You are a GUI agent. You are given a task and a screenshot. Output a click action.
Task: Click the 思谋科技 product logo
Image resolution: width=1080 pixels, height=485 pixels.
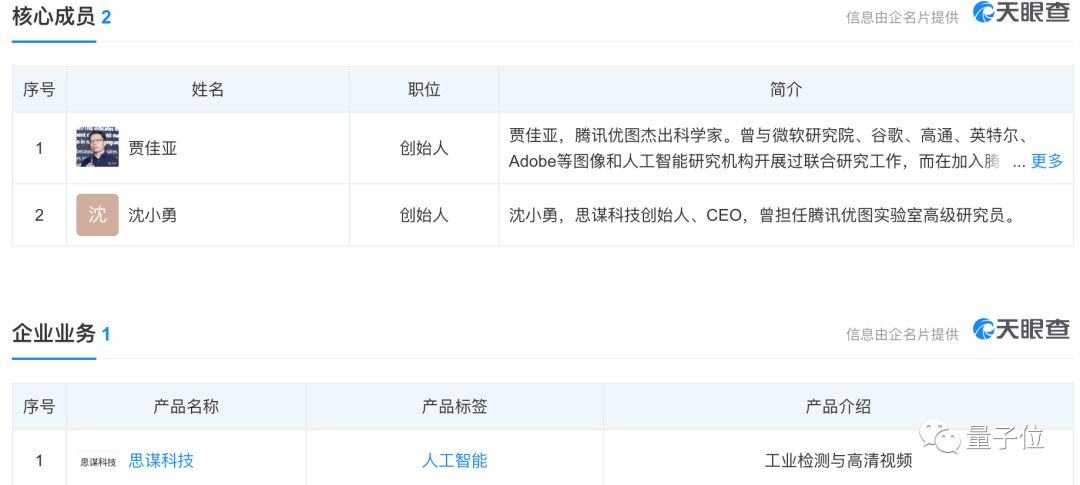pyautogui.click(x=98, y=461)
